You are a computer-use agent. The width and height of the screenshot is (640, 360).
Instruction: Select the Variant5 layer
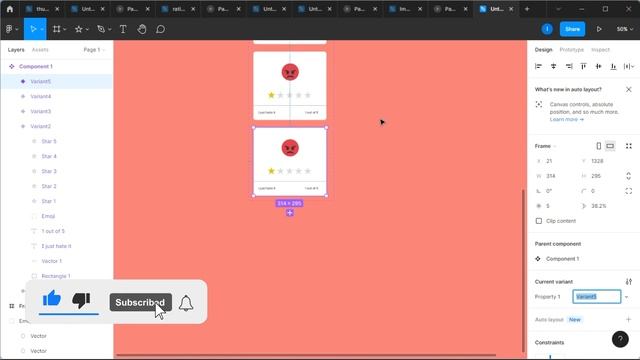tap(57, 81)
